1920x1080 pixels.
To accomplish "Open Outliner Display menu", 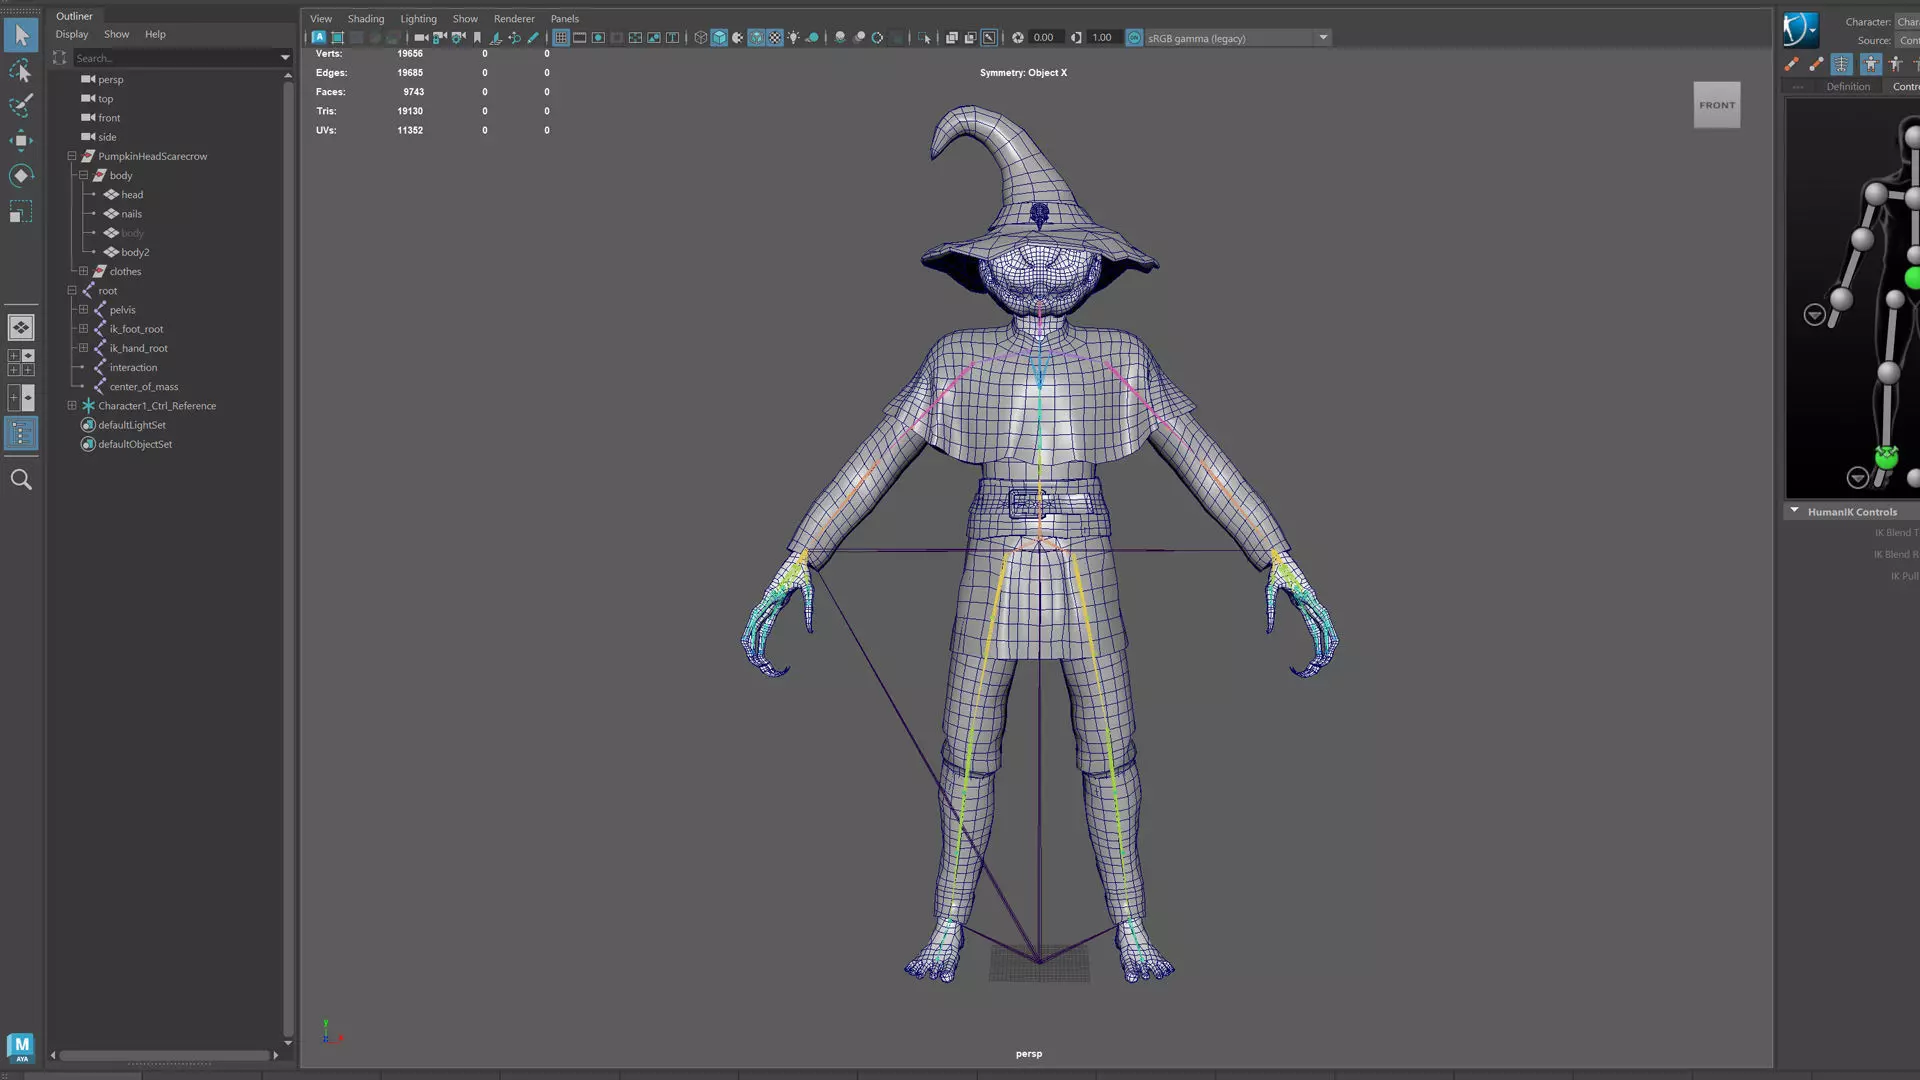I will (x=72, y=34).
